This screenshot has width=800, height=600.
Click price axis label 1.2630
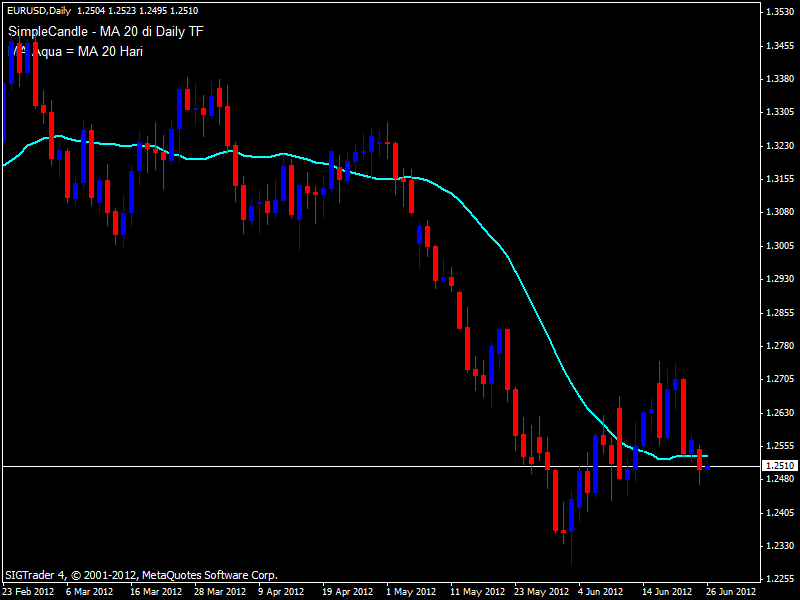780,413
